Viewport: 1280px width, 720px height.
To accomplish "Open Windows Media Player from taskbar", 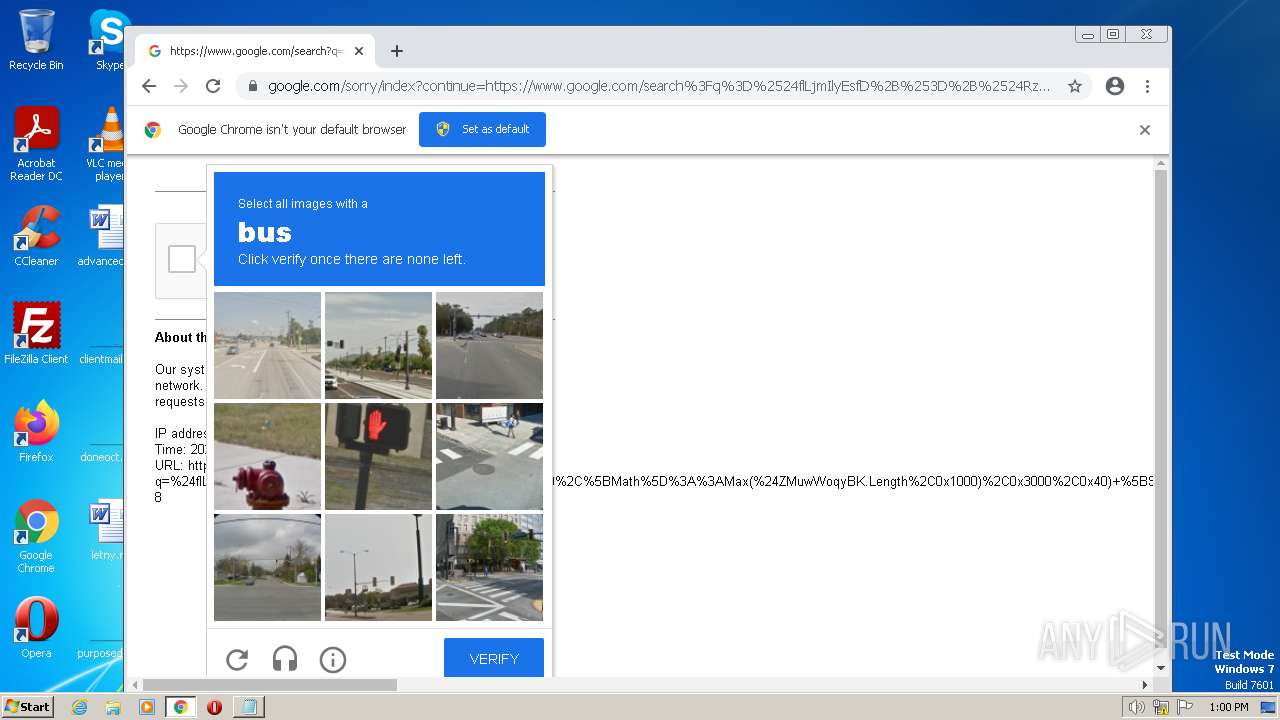I will [x=147, y=707].
